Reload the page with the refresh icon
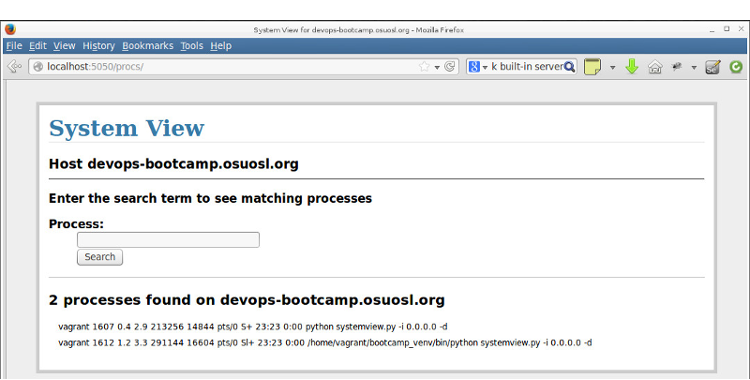The height and width of the screenshot is (380, 750). 450,67
